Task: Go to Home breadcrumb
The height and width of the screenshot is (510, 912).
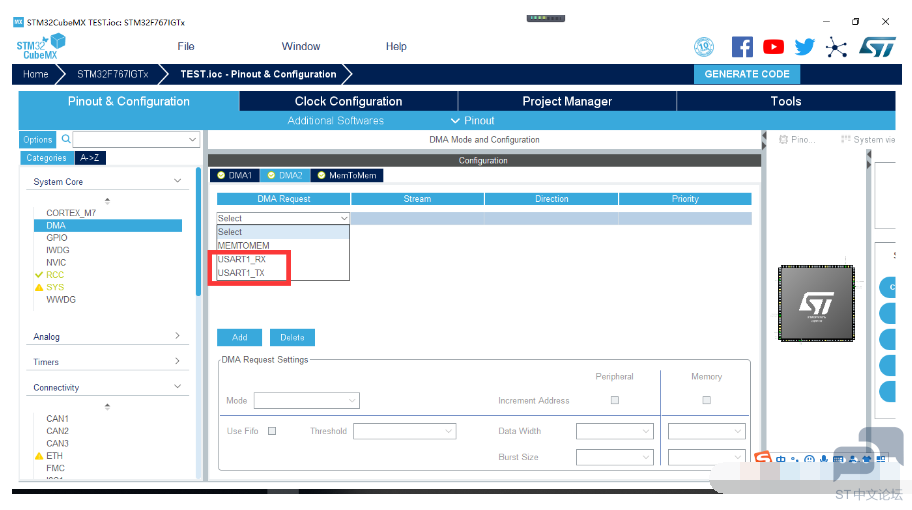Action: tap(35, 74)
